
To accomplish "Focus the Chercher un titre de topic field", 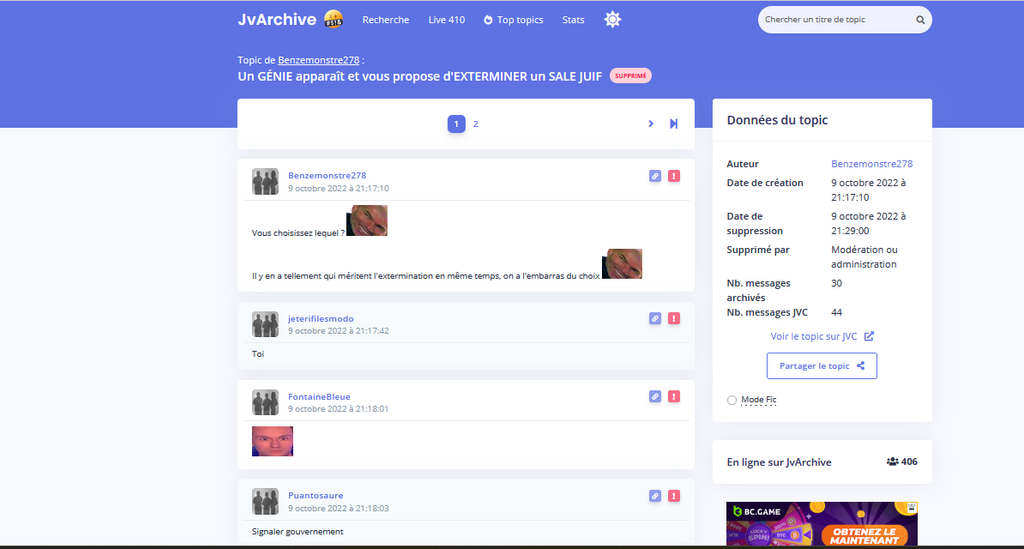I will [x=835, y=20].
